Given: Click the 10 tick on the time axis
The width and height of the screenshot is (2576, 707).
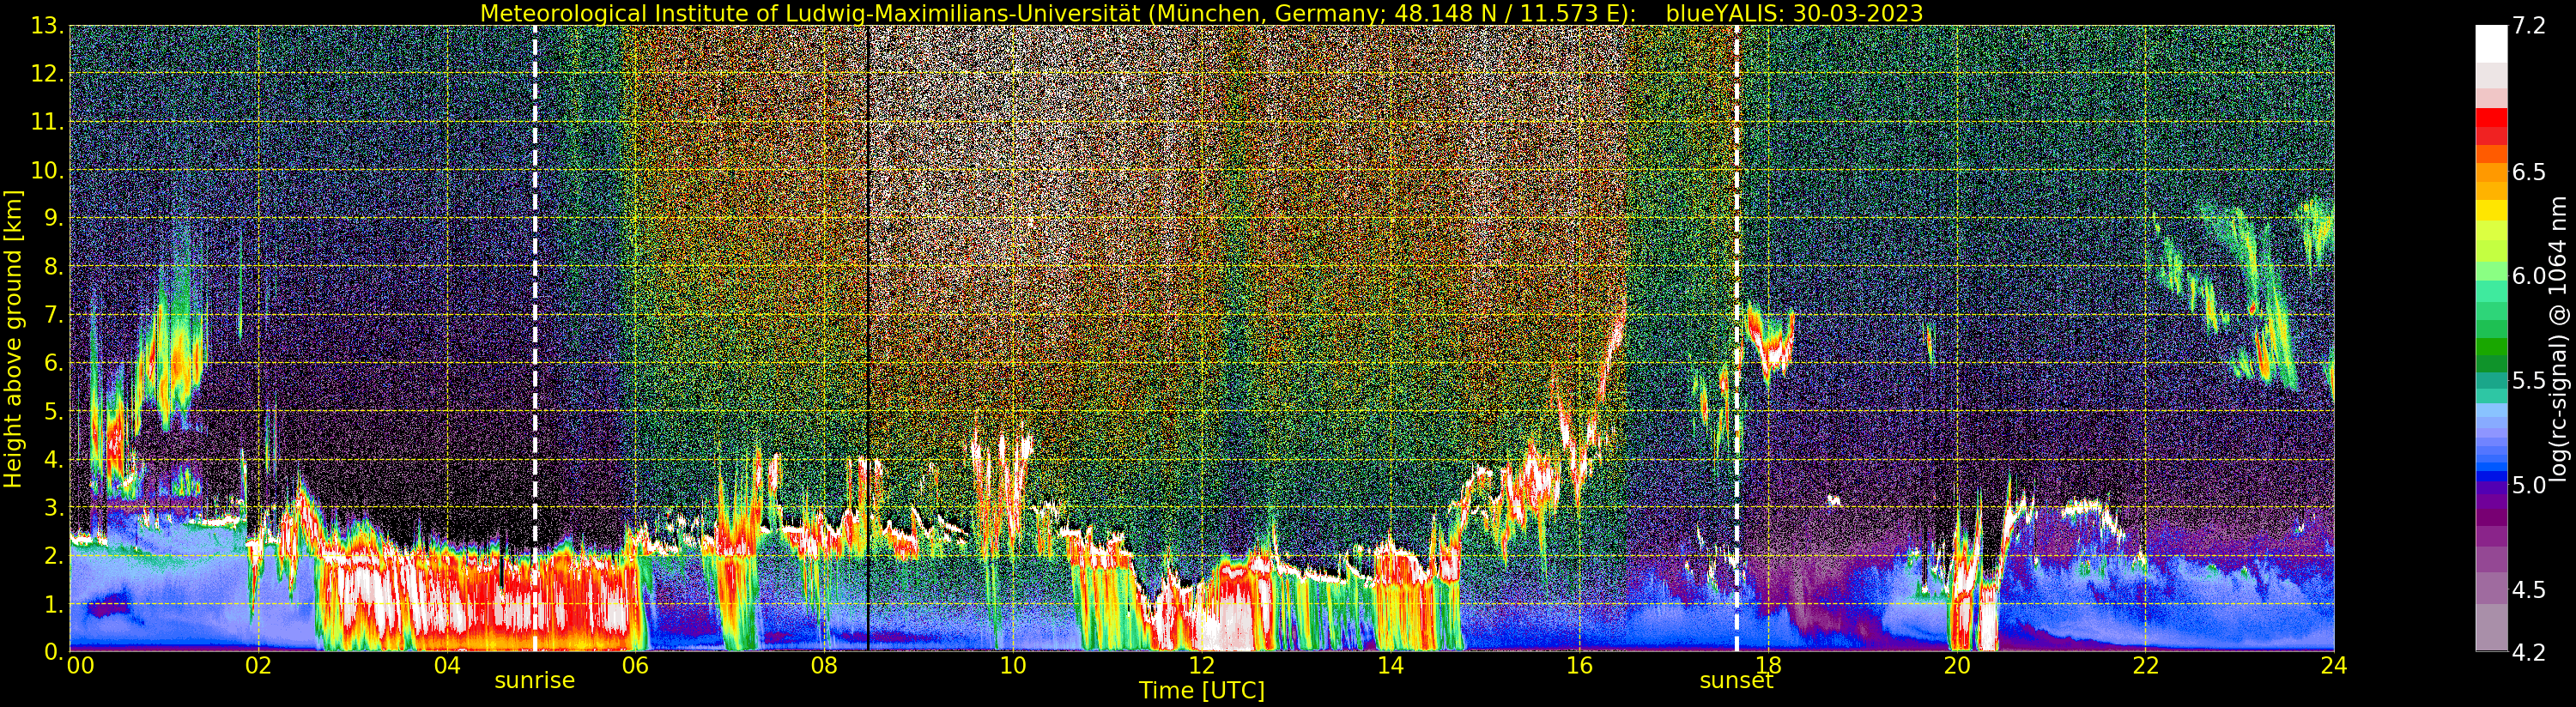Looking at the screenshot, I should (x=1013, y=666).
